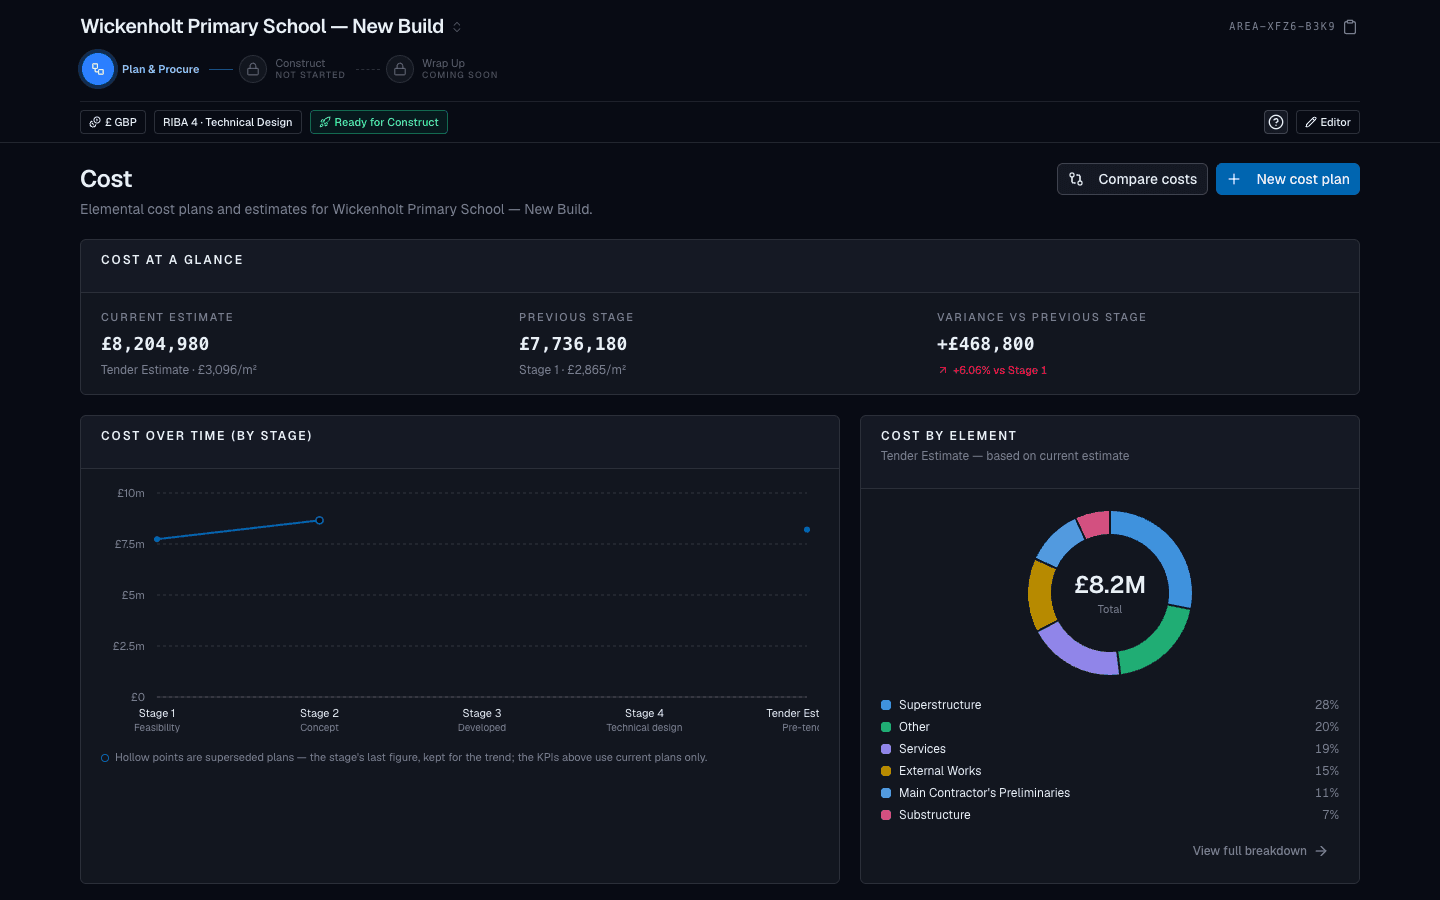The image size is (1440, 900).
Task: Copy the AREA-XFZ6-B3K9 code with clipboard icon
Action: coord(1350,27)
